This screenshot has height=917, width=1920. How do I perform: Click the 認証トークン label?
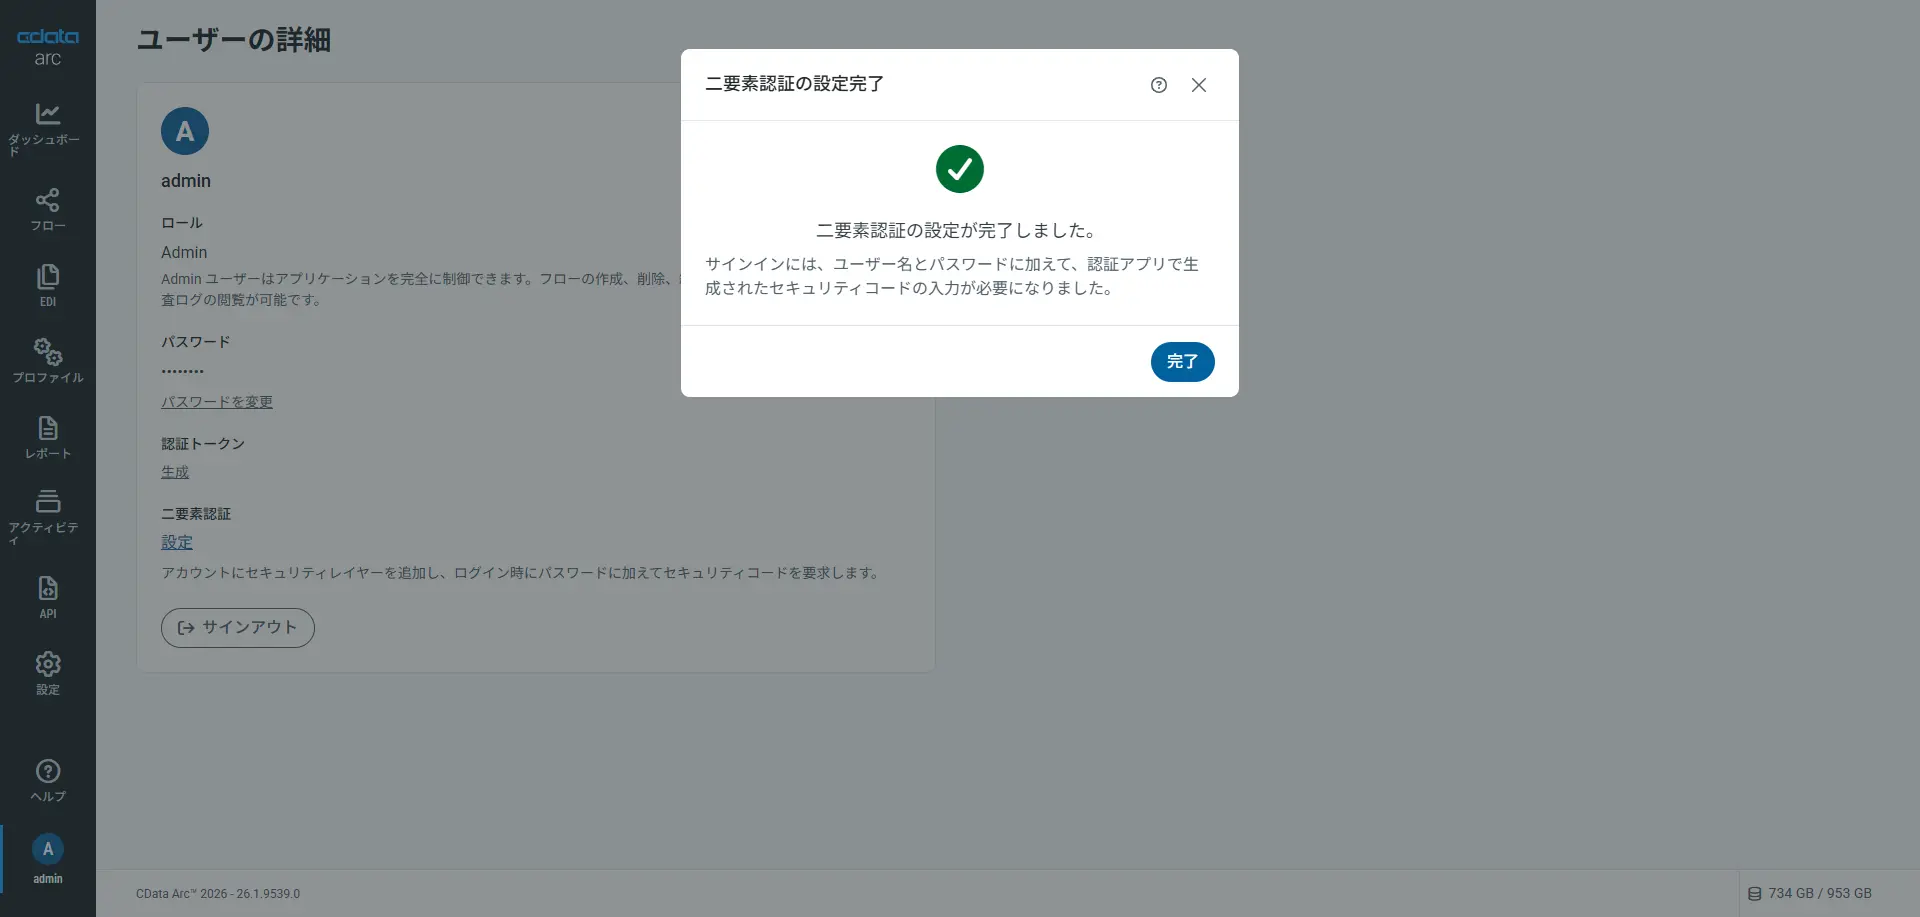point(203,444)
